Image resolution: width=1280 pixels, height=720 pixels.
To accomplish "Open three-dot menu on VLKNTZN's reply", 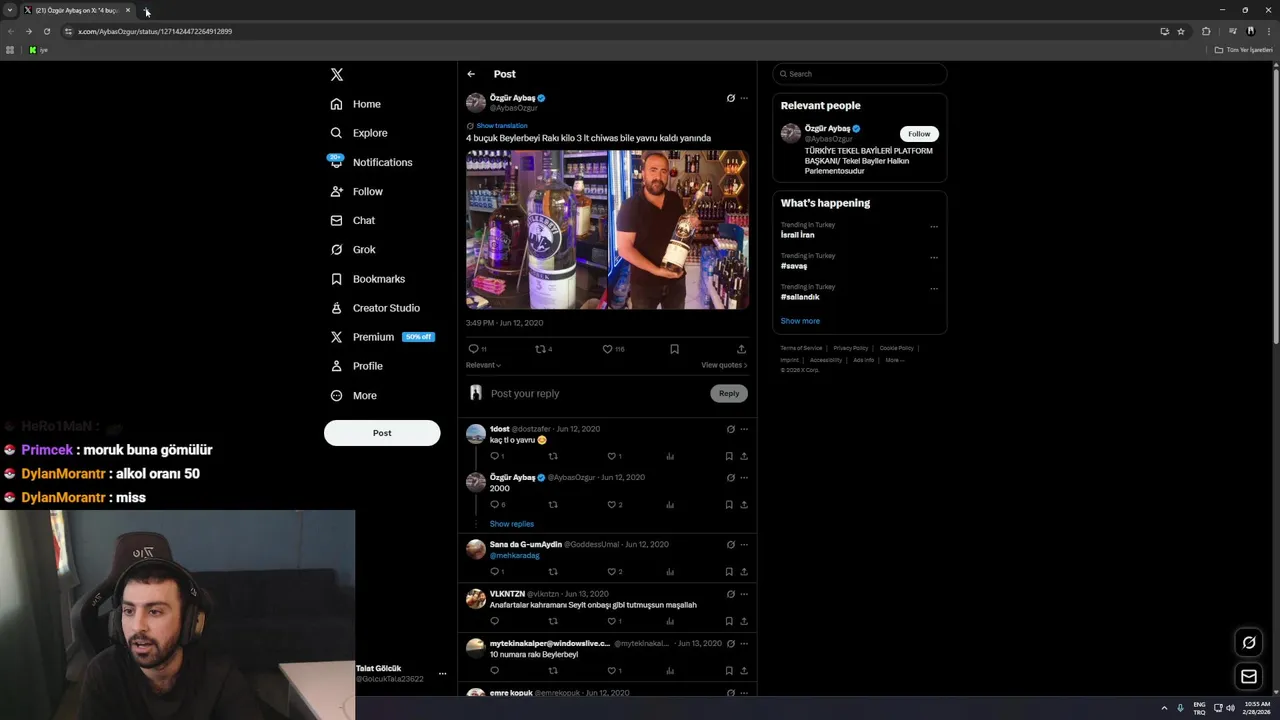I will (x=744, y=594).
